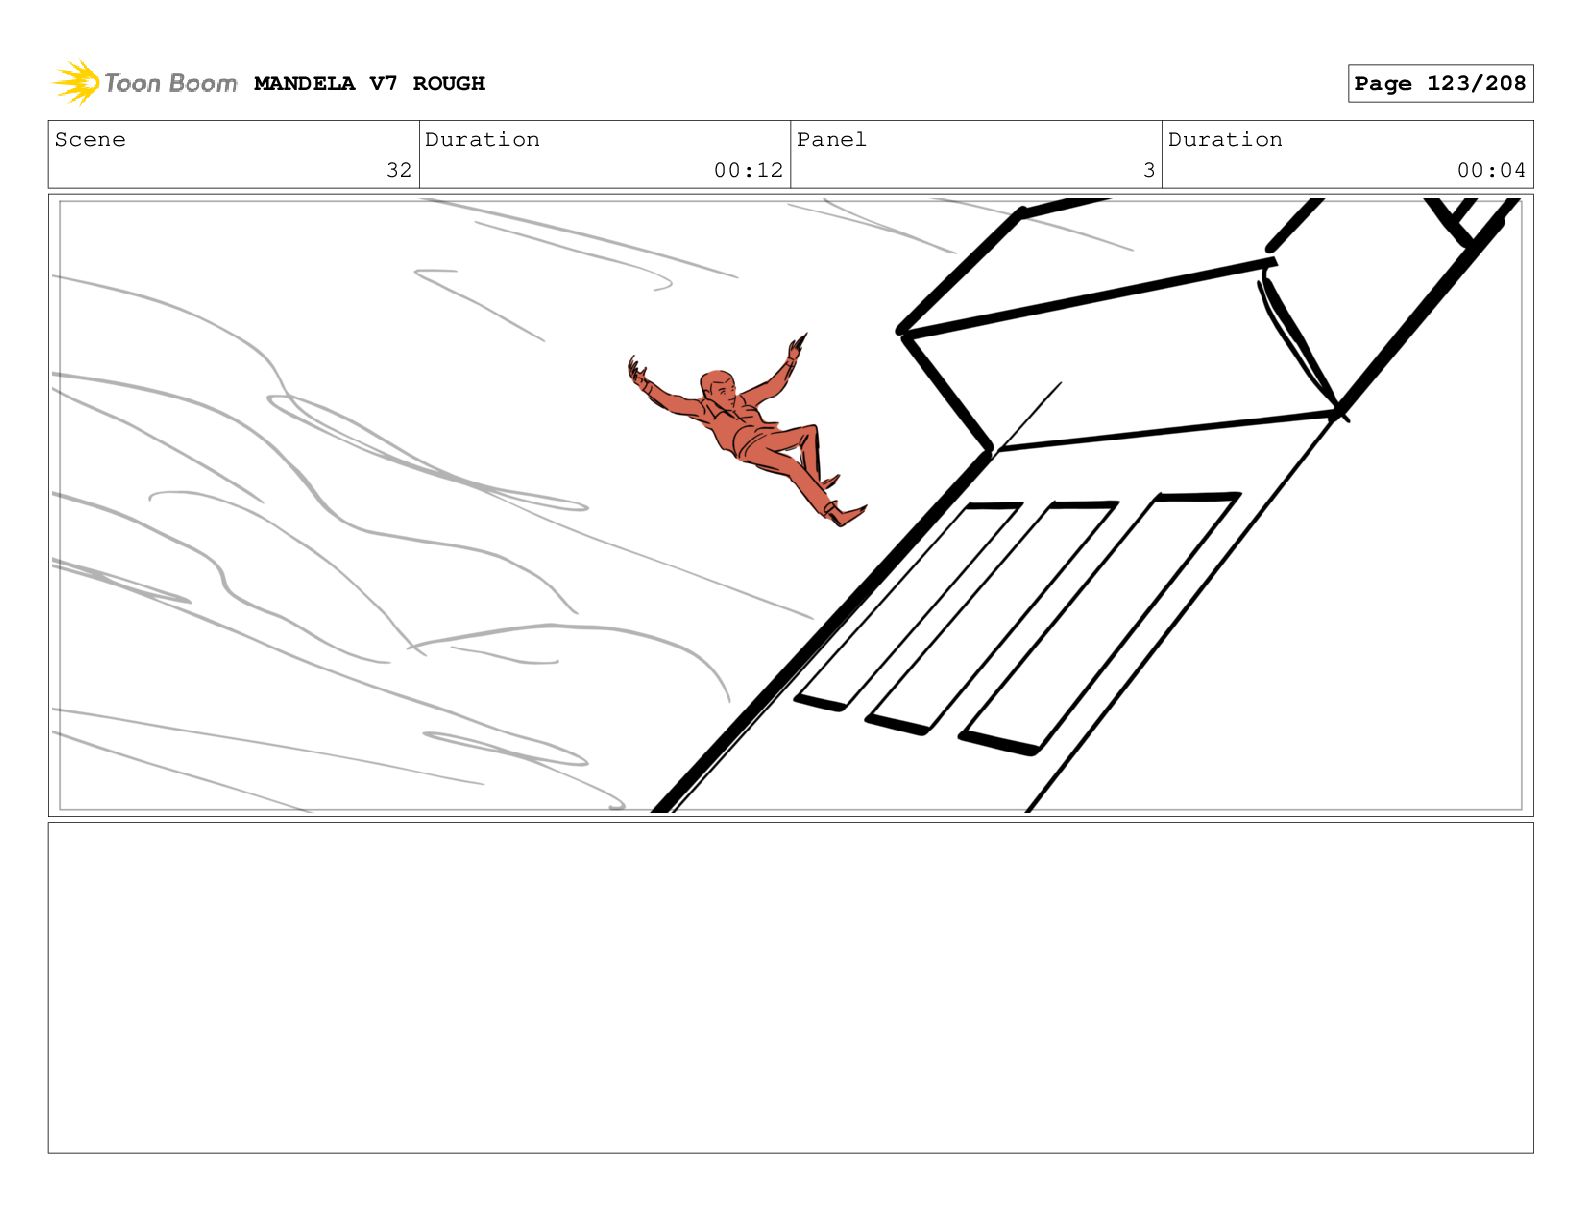The height and width of the screenshot is (1225, 1582).
Task: Select the panel duration value '00:04'
Action: click(x=1491, y=170)
